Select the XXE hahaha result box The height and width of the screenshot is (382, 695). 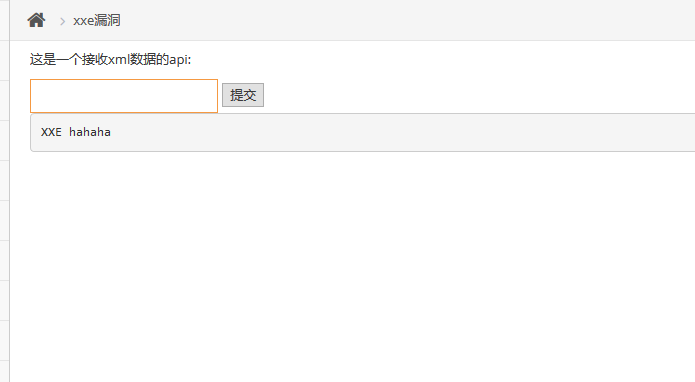click(363, 133)
